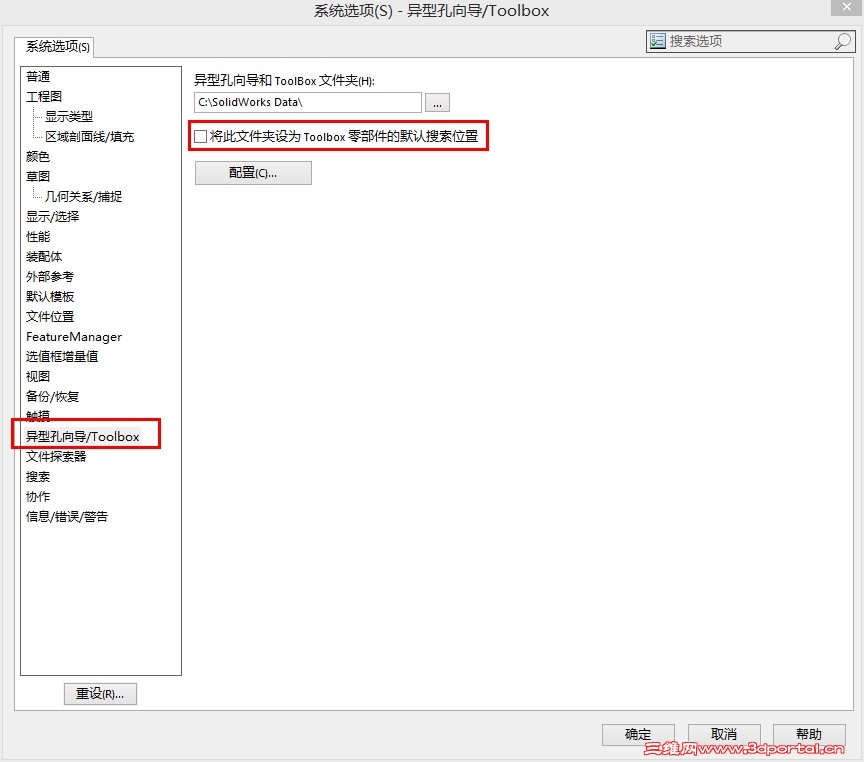Confirm settings with the 确定 button
This screenshot has height=762, width=864.
point(638,733)
